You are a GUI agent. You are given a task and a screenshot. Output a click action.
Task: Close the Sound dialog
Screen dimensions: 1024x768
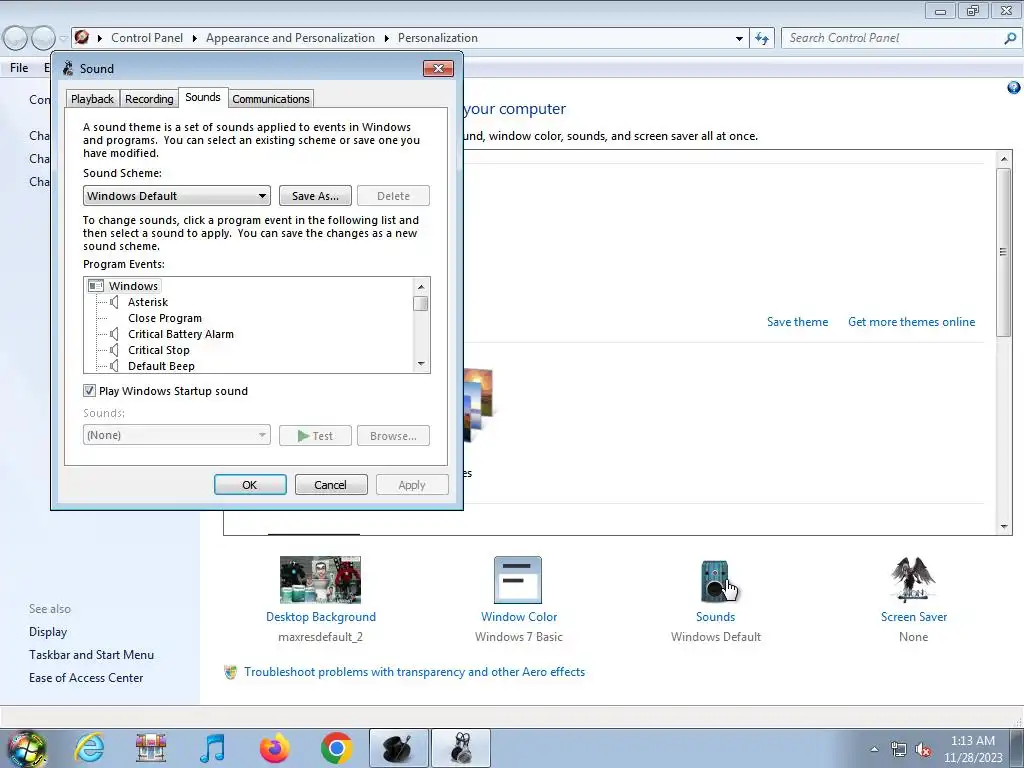(x=438, y=68)
